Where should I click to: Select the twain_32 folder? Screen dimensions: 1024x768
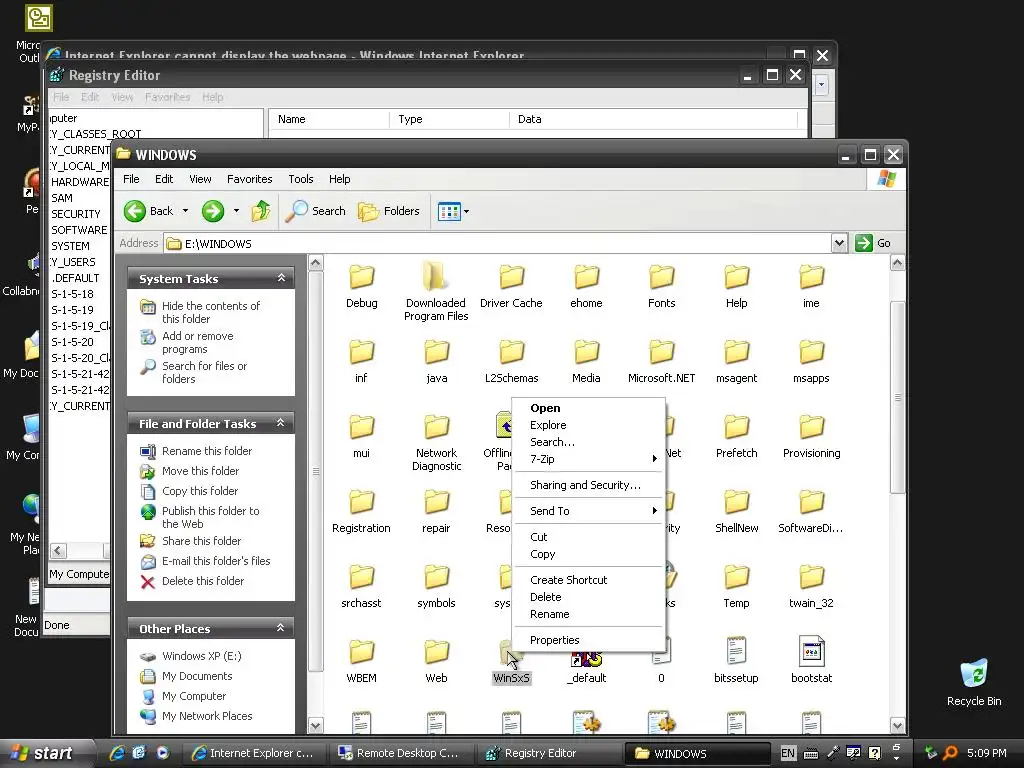(811, 587)
